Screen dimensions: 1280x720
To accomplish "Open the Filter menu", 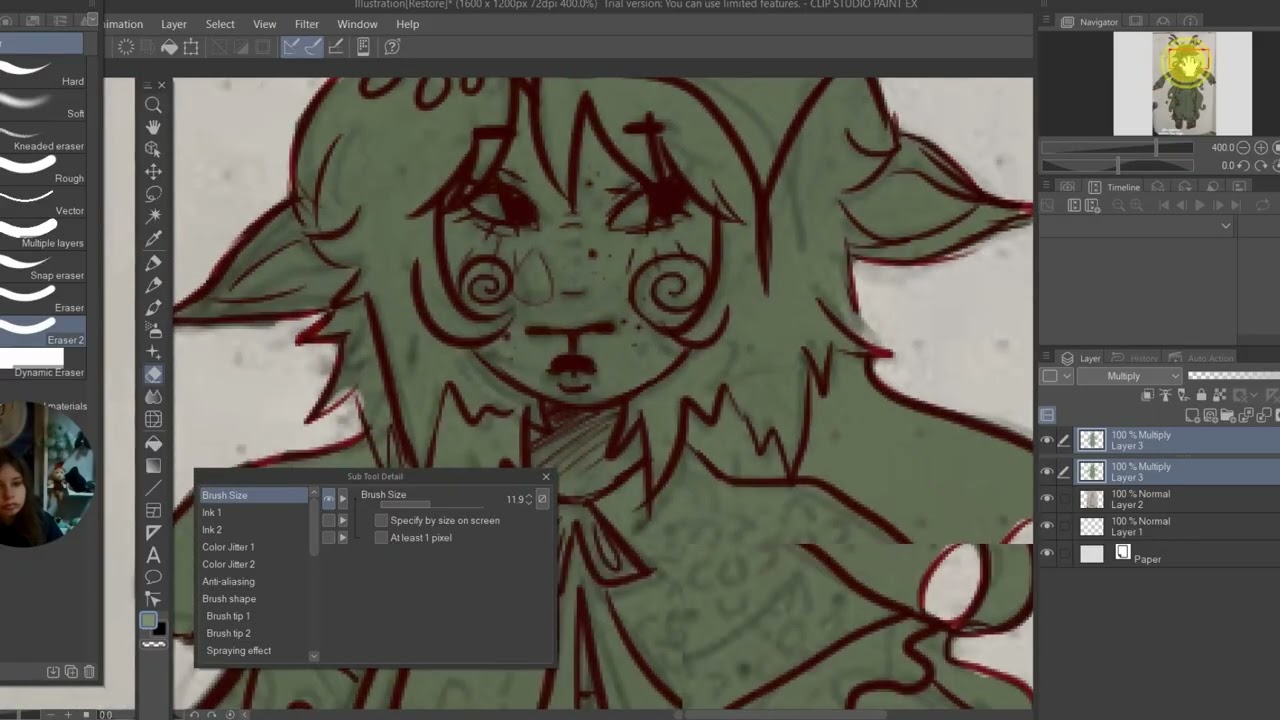I will (x=307, y=24).
